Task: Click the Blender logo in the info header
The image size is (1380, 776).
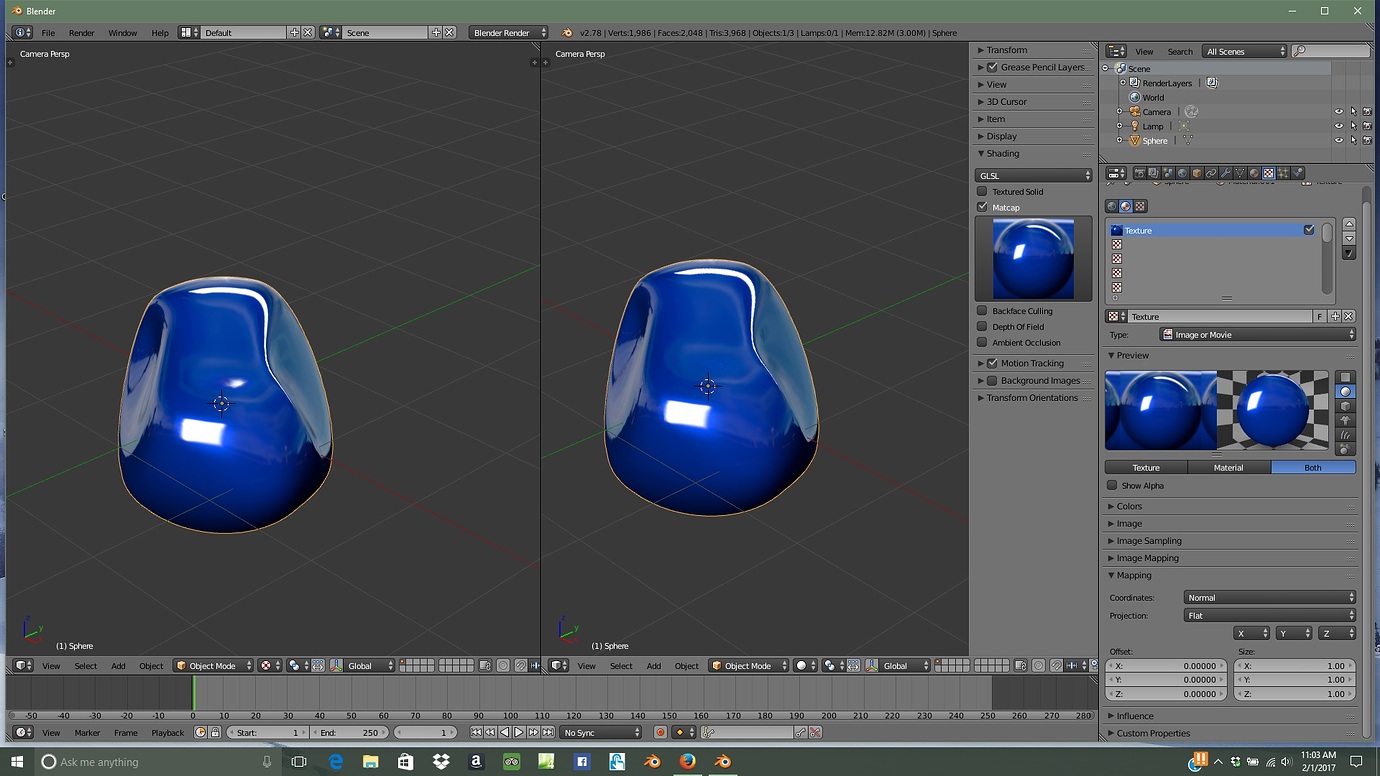Action: (568, 33)
